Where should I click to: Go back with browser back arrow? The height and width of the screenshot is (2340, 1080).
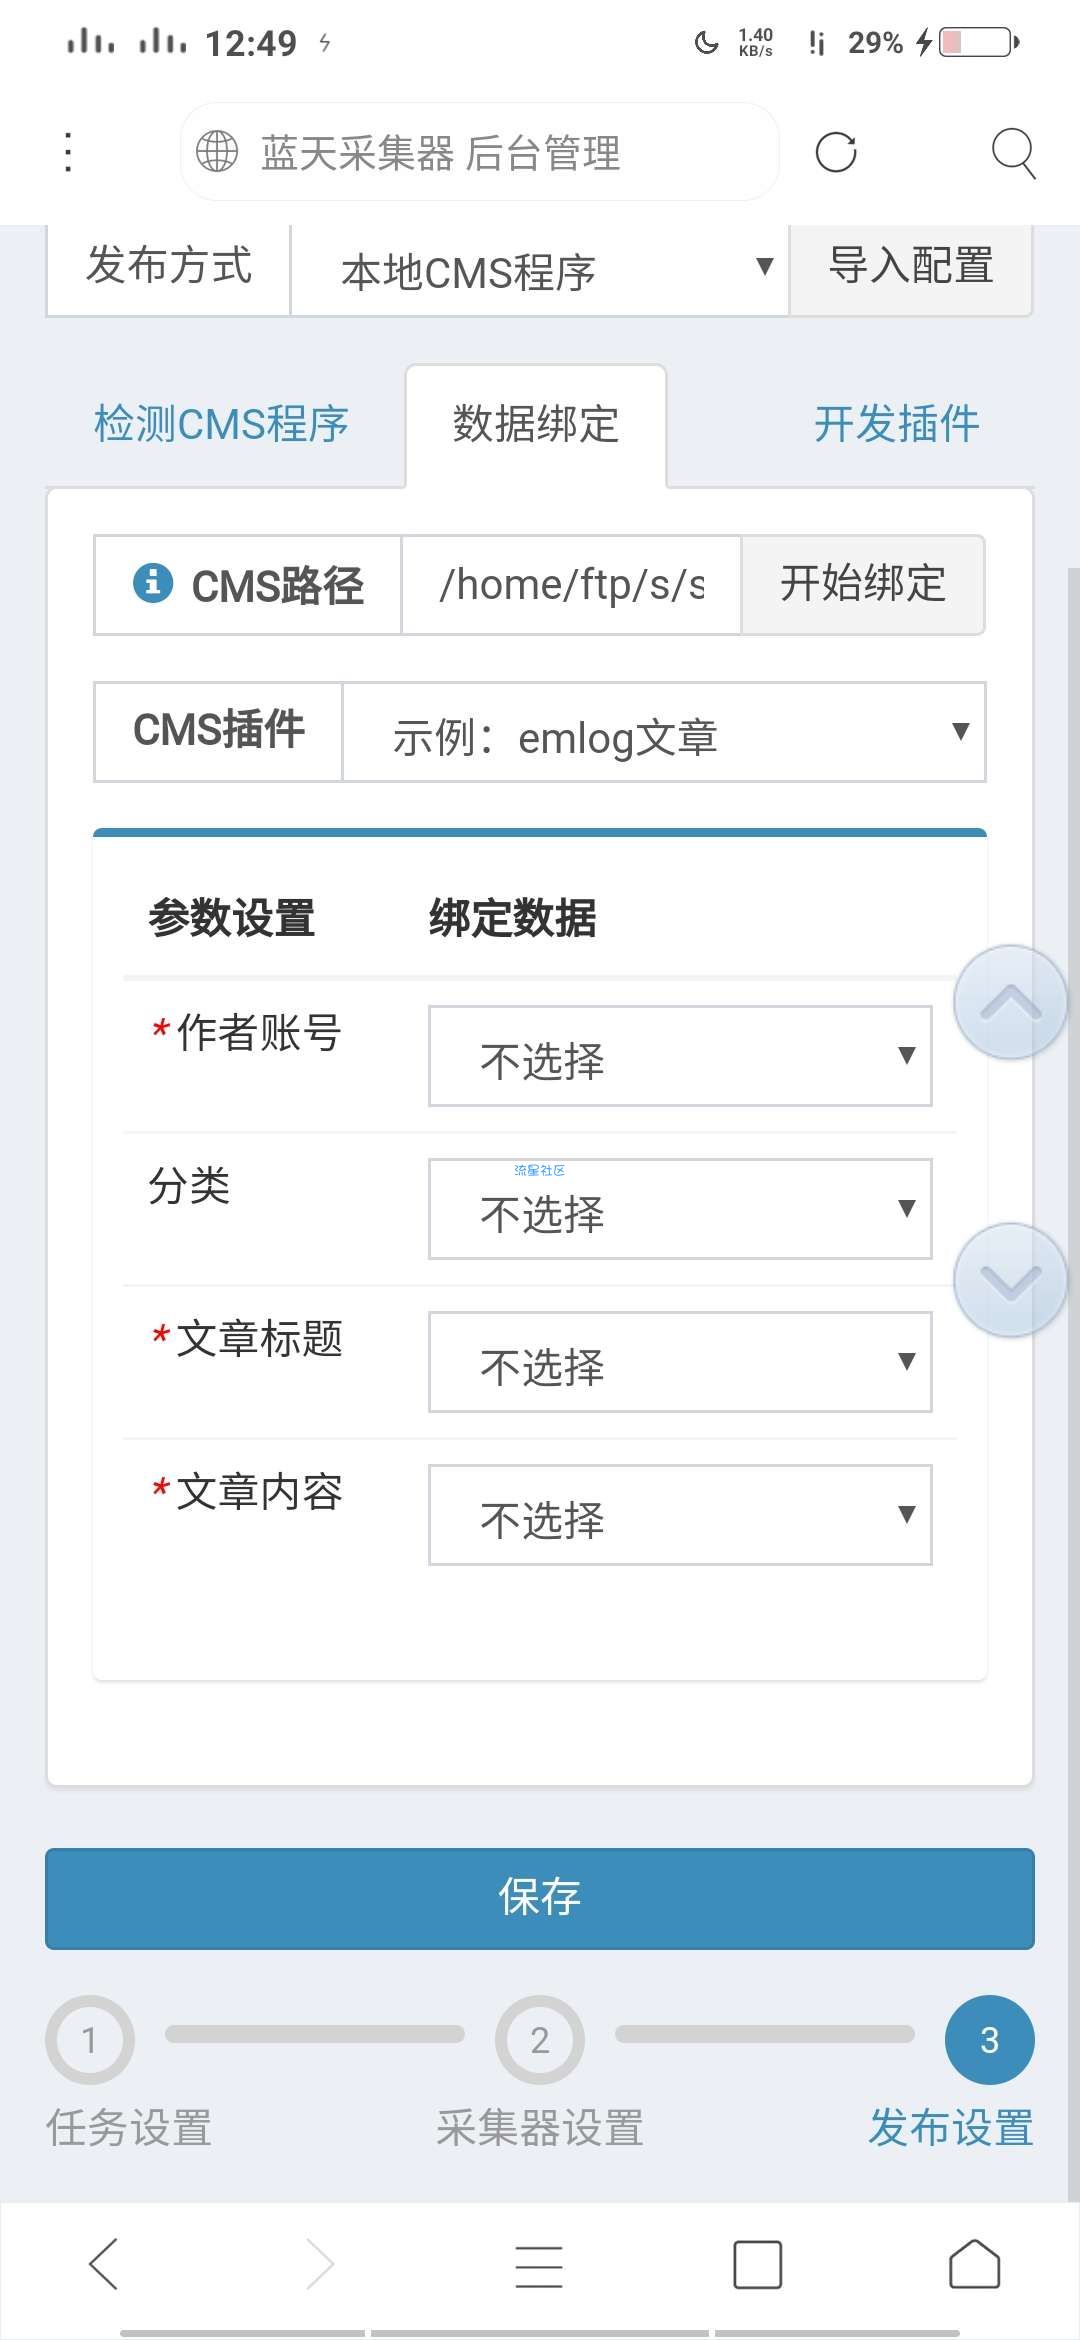pyautogui.click(x=105, y=2264)
